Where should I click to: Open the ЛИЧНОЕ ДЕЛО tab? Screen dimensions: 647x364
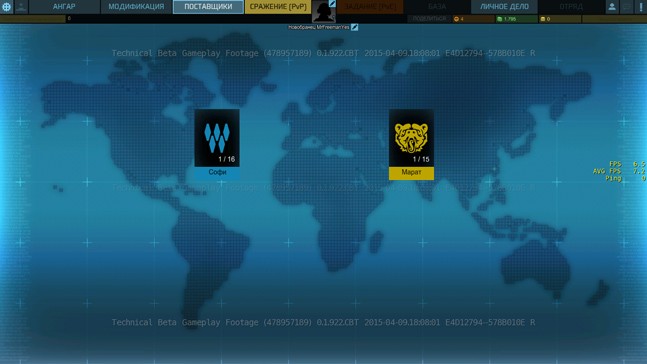coord(504,7)
